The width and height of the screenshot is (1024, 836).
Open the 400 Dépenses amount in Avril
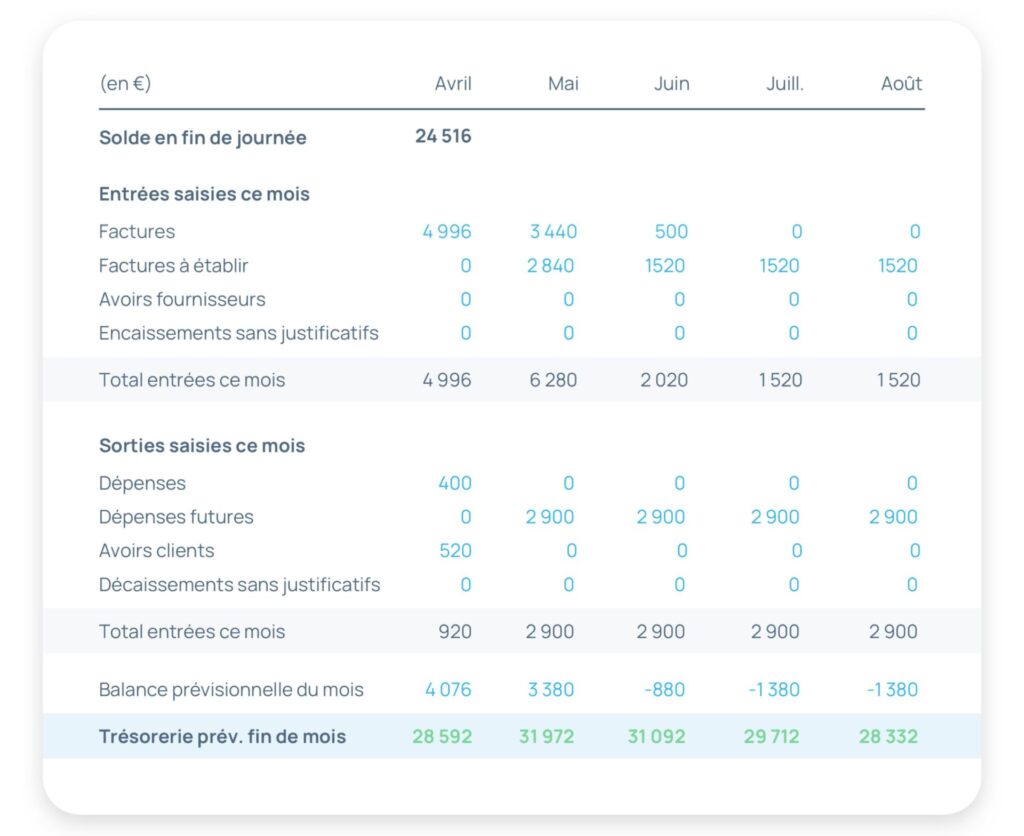pyautogui.click(x=454, y=484)
